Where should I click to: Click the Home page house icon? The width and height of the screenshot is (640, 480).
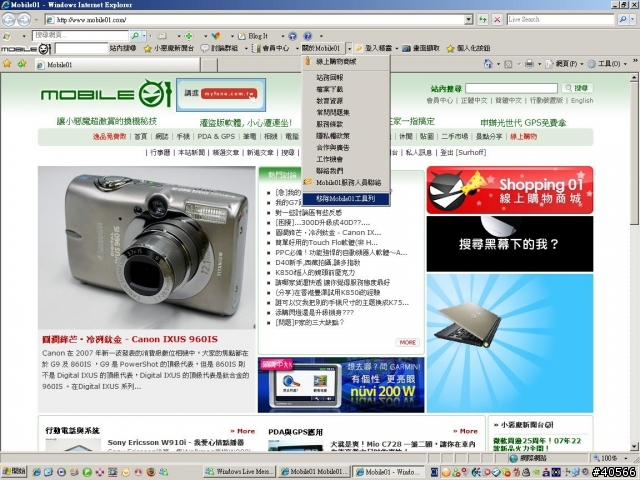click(487, 64)
